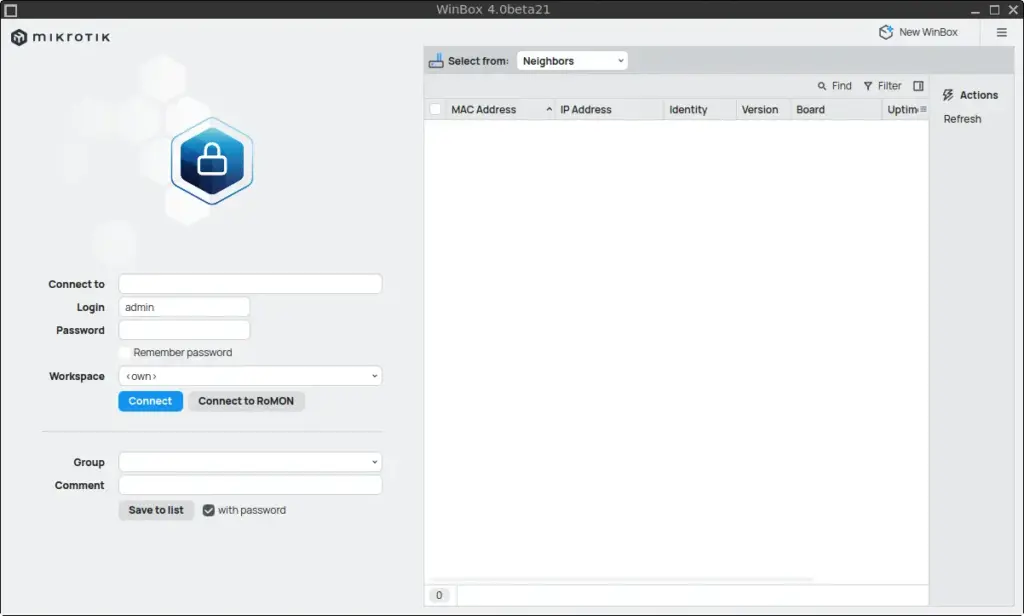Click the Save to list button
The width and height of the screenshot is (1024, 616).
coord(156,510)
